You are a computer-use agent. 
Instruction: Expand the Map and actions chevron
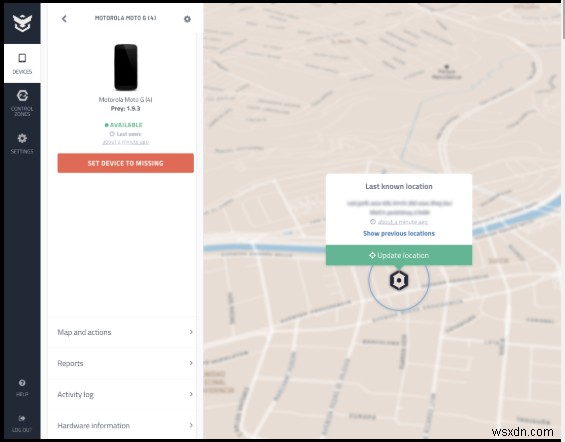click(191, 332)
